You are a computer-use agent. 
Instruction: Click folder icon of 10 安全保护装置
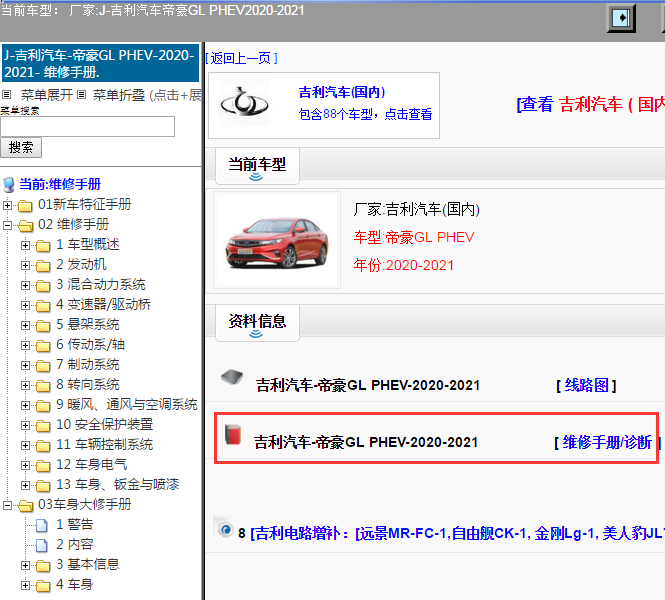(x=43, y=426)
